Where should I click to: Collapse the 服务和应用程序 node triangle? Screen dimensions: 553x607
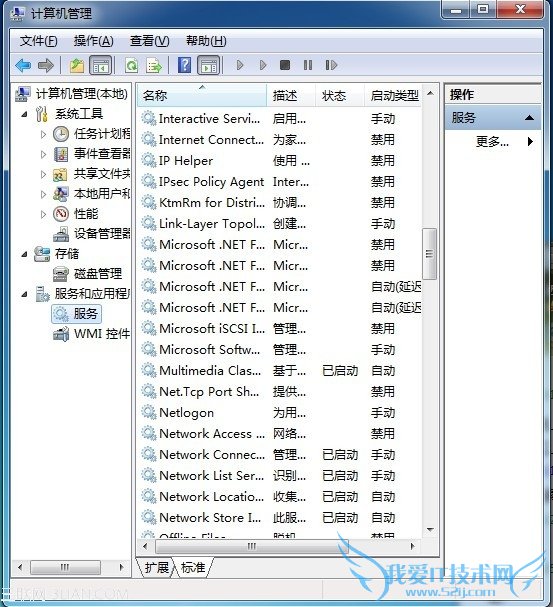pos(25,294)
